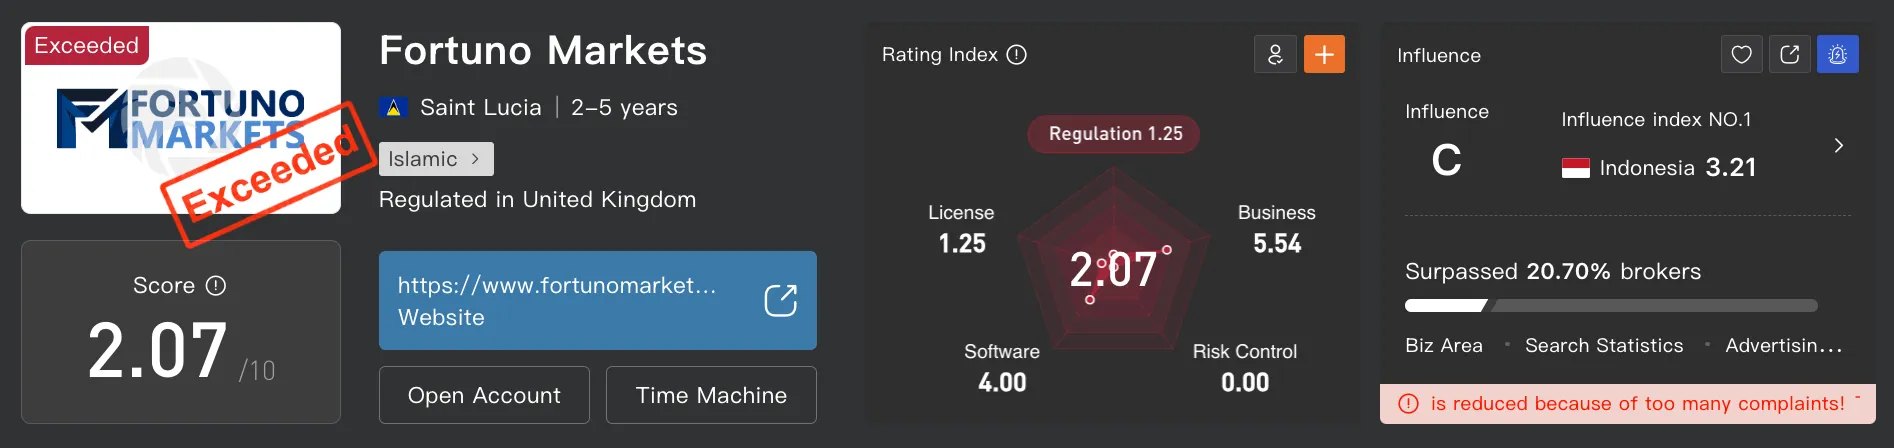Click the customer service person icon
1894x448 pixels.
point(1275,54)
